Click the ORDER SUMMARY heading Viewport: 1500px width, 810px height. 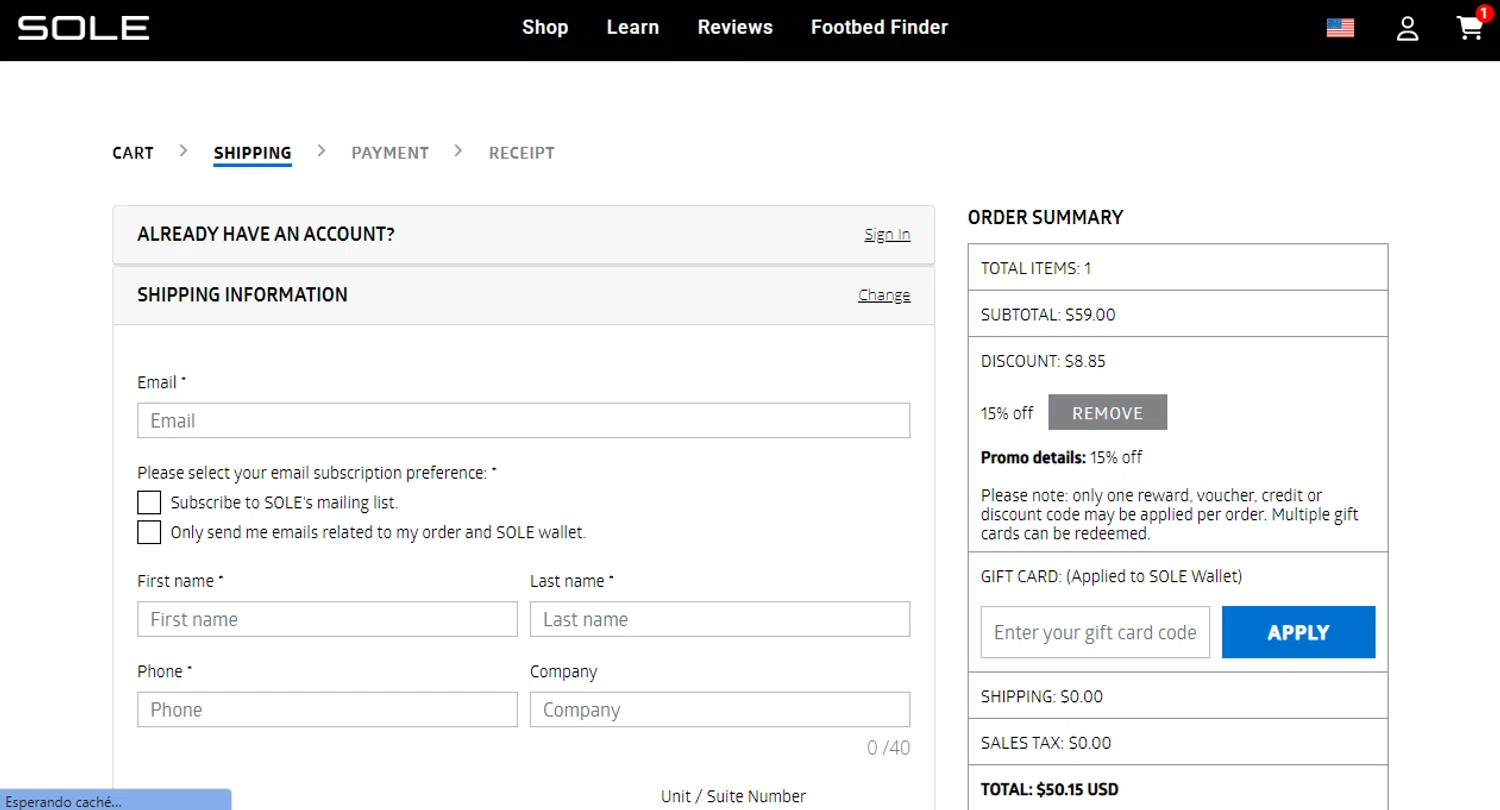tap(1045, 217)
